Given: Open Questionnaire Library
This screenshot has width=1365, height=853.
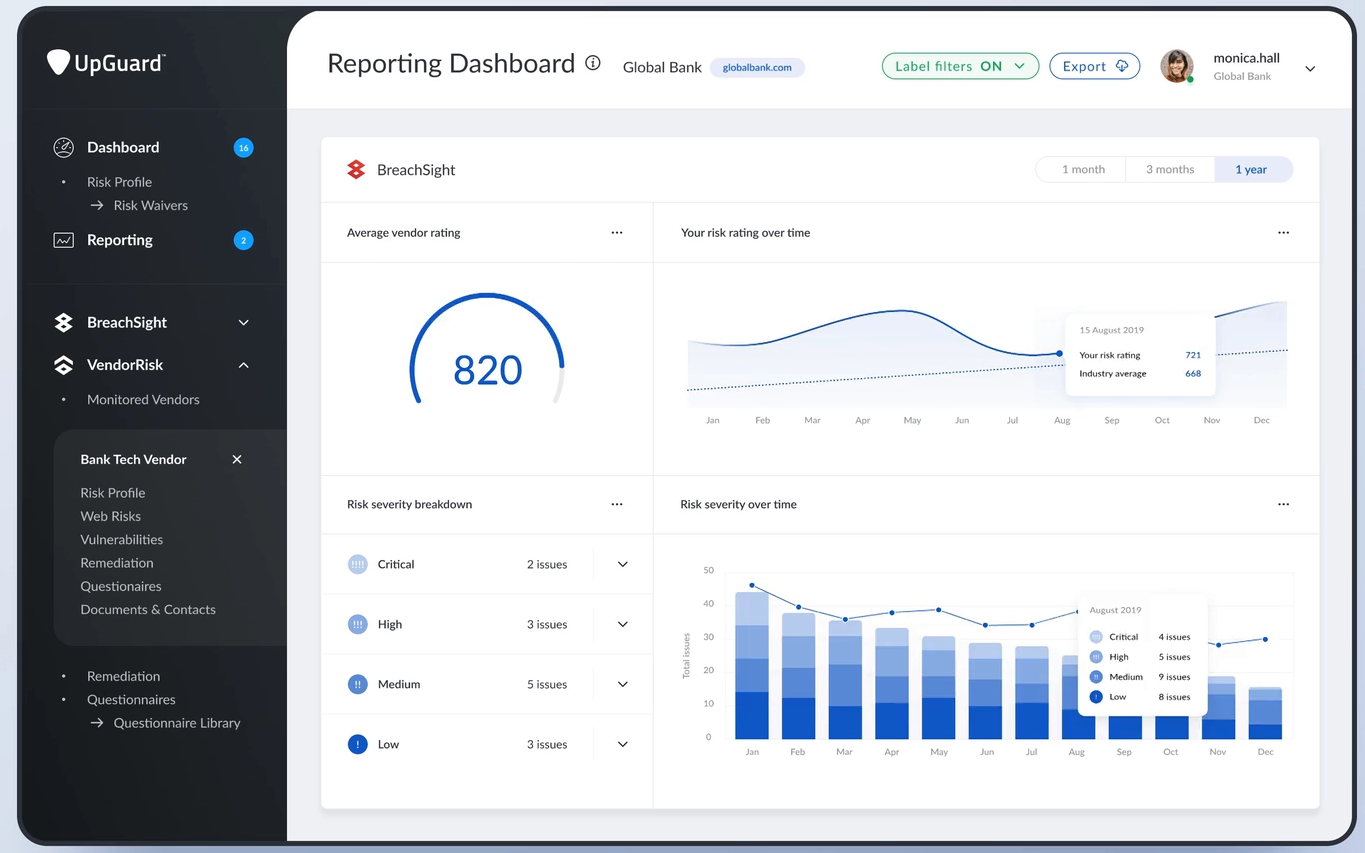Looking at the screenshot, I should [177, 723].
